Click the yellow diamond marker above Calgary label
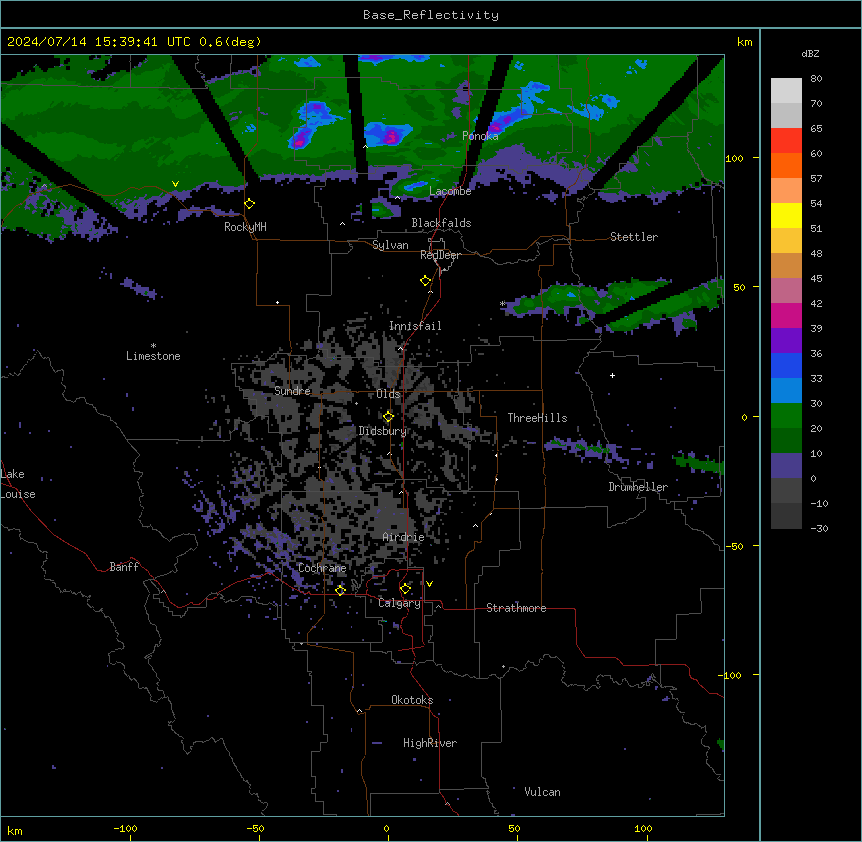Screen dimensions: 862x842 pyautogui.click(x=405, y=589)
